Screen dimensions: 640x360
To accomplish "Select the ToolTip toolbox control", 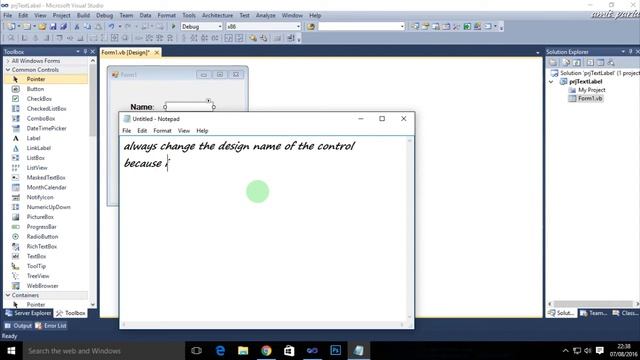I will coord(36,266).
